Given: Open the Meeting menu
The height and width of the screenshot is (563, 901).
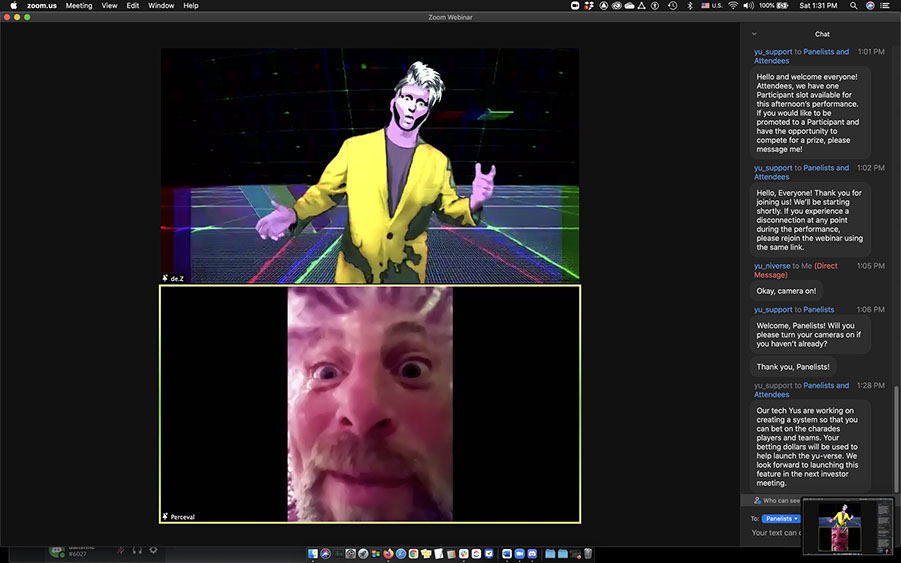Looking at the screenshot, I should pyautogui.click(x=79, y=6).
